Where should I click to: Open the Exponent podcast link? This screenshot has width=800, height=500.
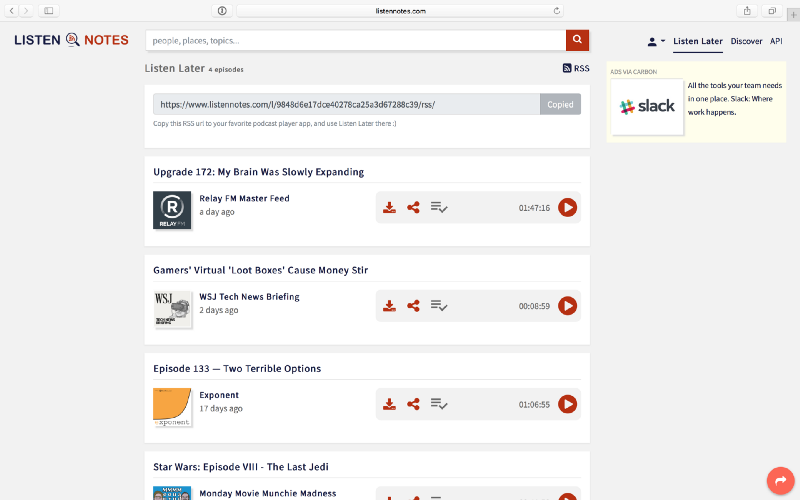(219, 395)
